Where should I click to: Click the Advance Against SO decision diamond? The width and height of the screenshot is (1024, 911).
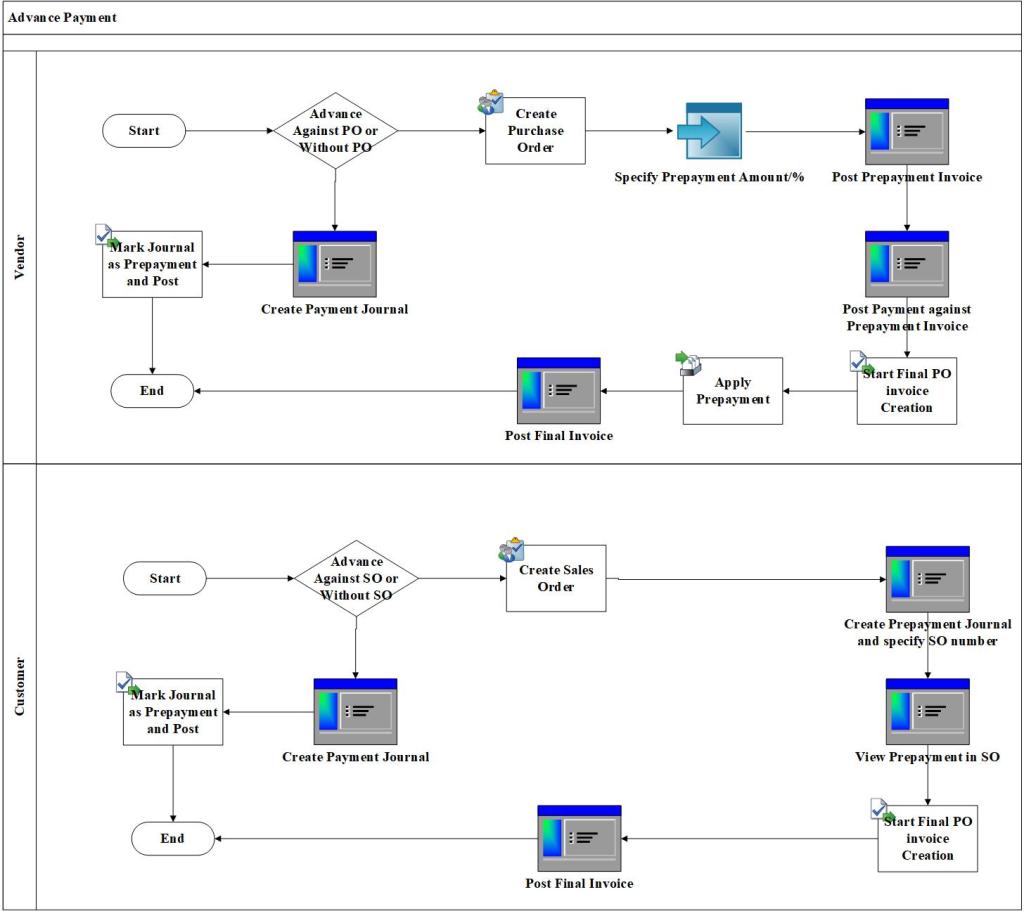click(356, 579)
